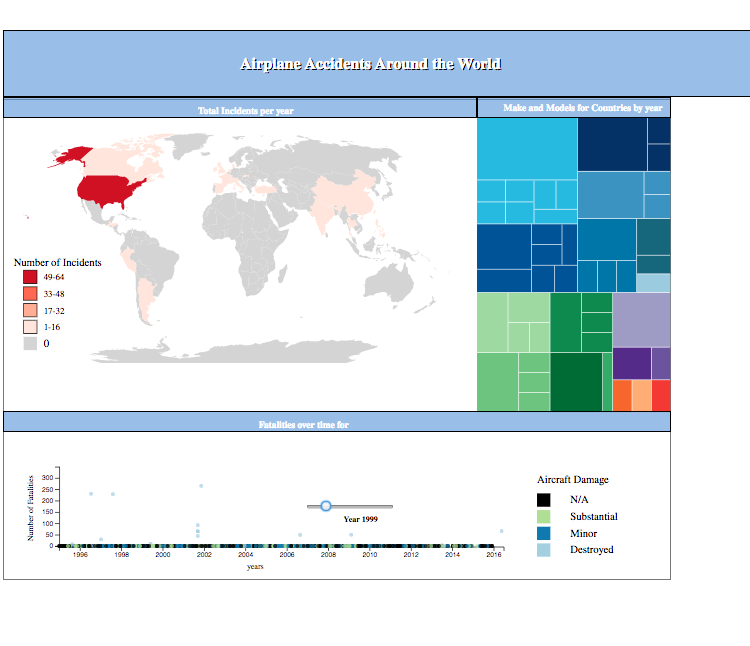Select the lavender purple treemap block
This screenshot has width=750, height=646.
point(641,320)
